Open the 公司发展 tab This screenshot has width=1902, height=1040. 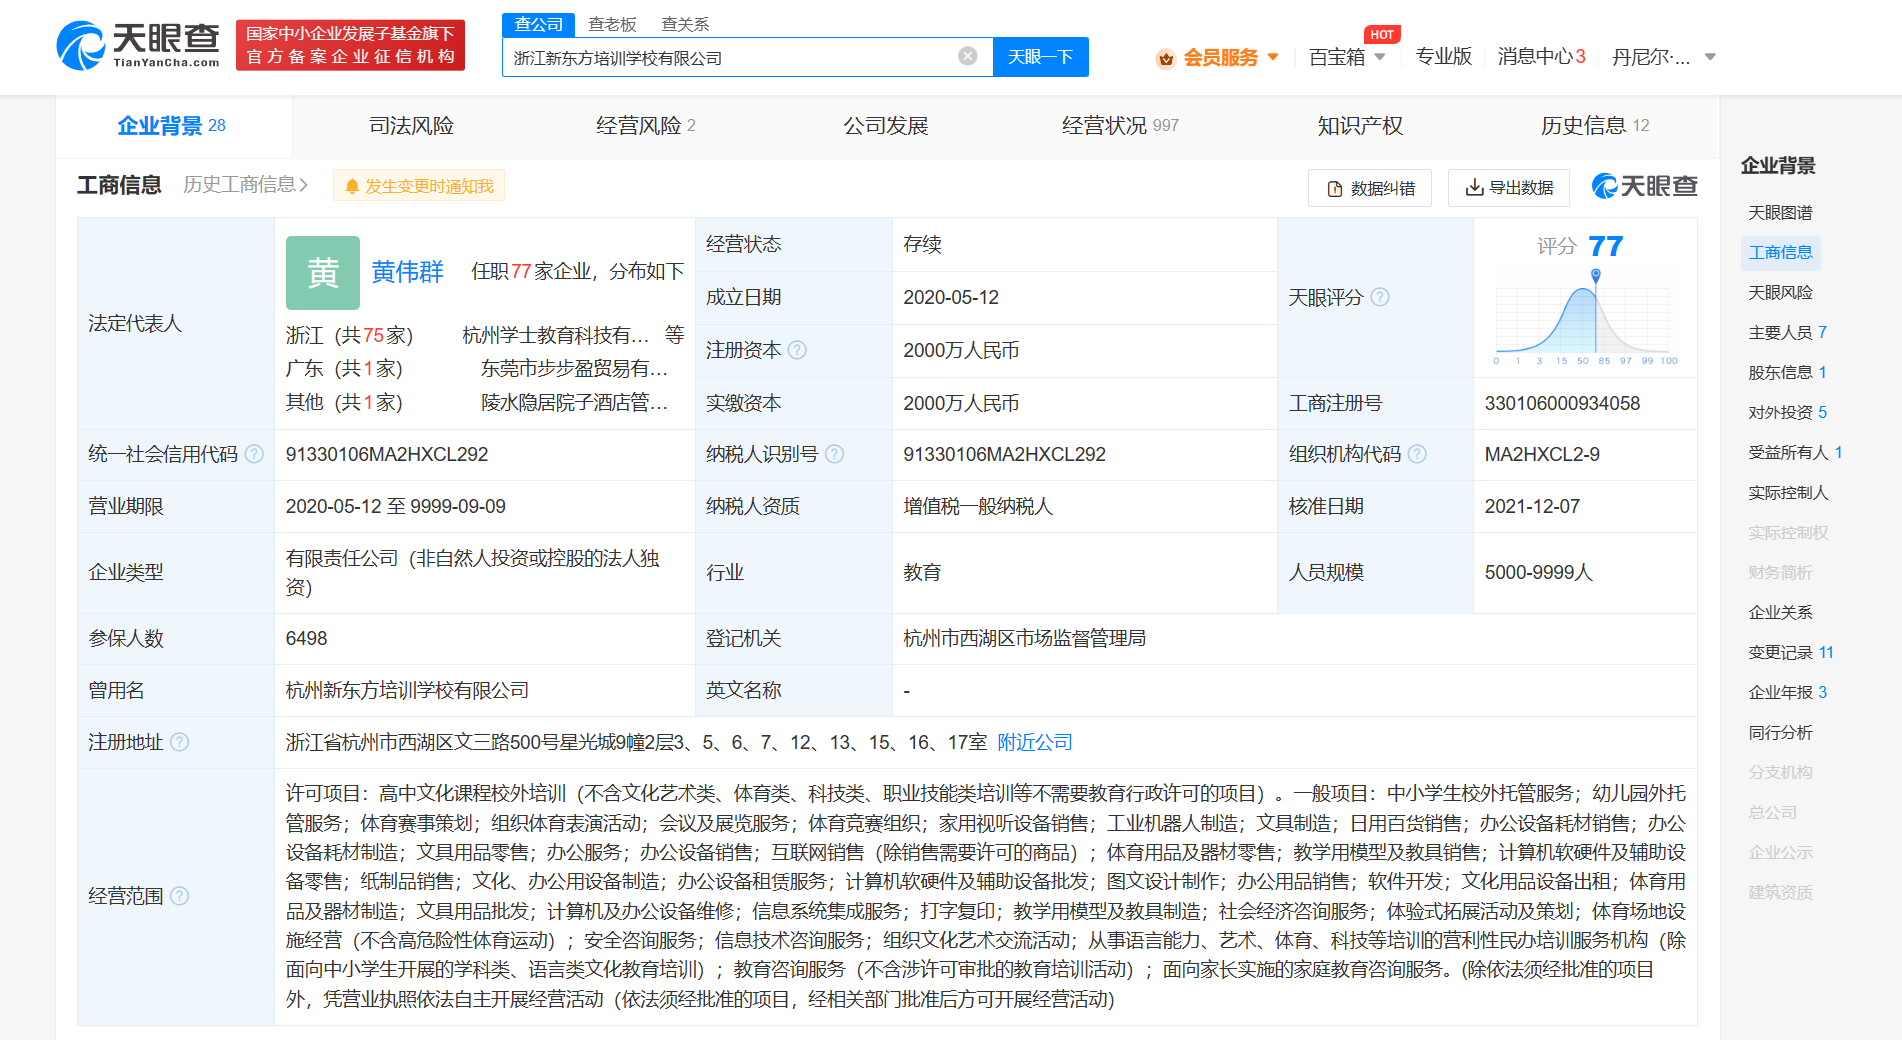pos(886,126)
